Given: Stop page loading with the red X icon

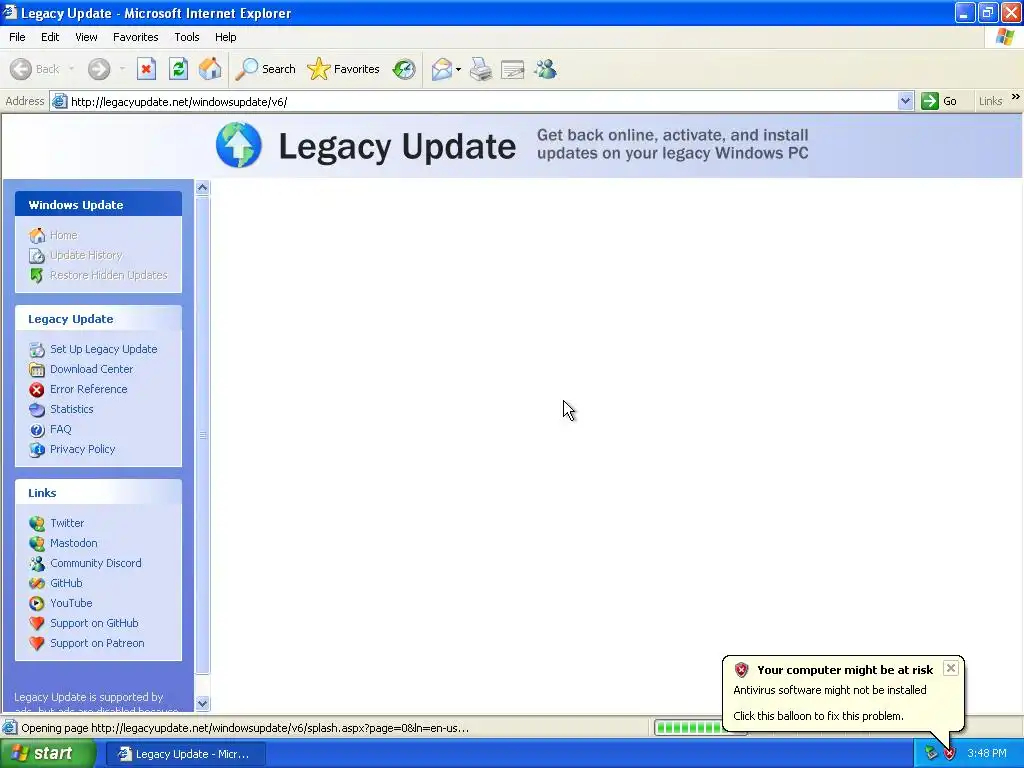Looking at the screenshot, I should 146,69.
